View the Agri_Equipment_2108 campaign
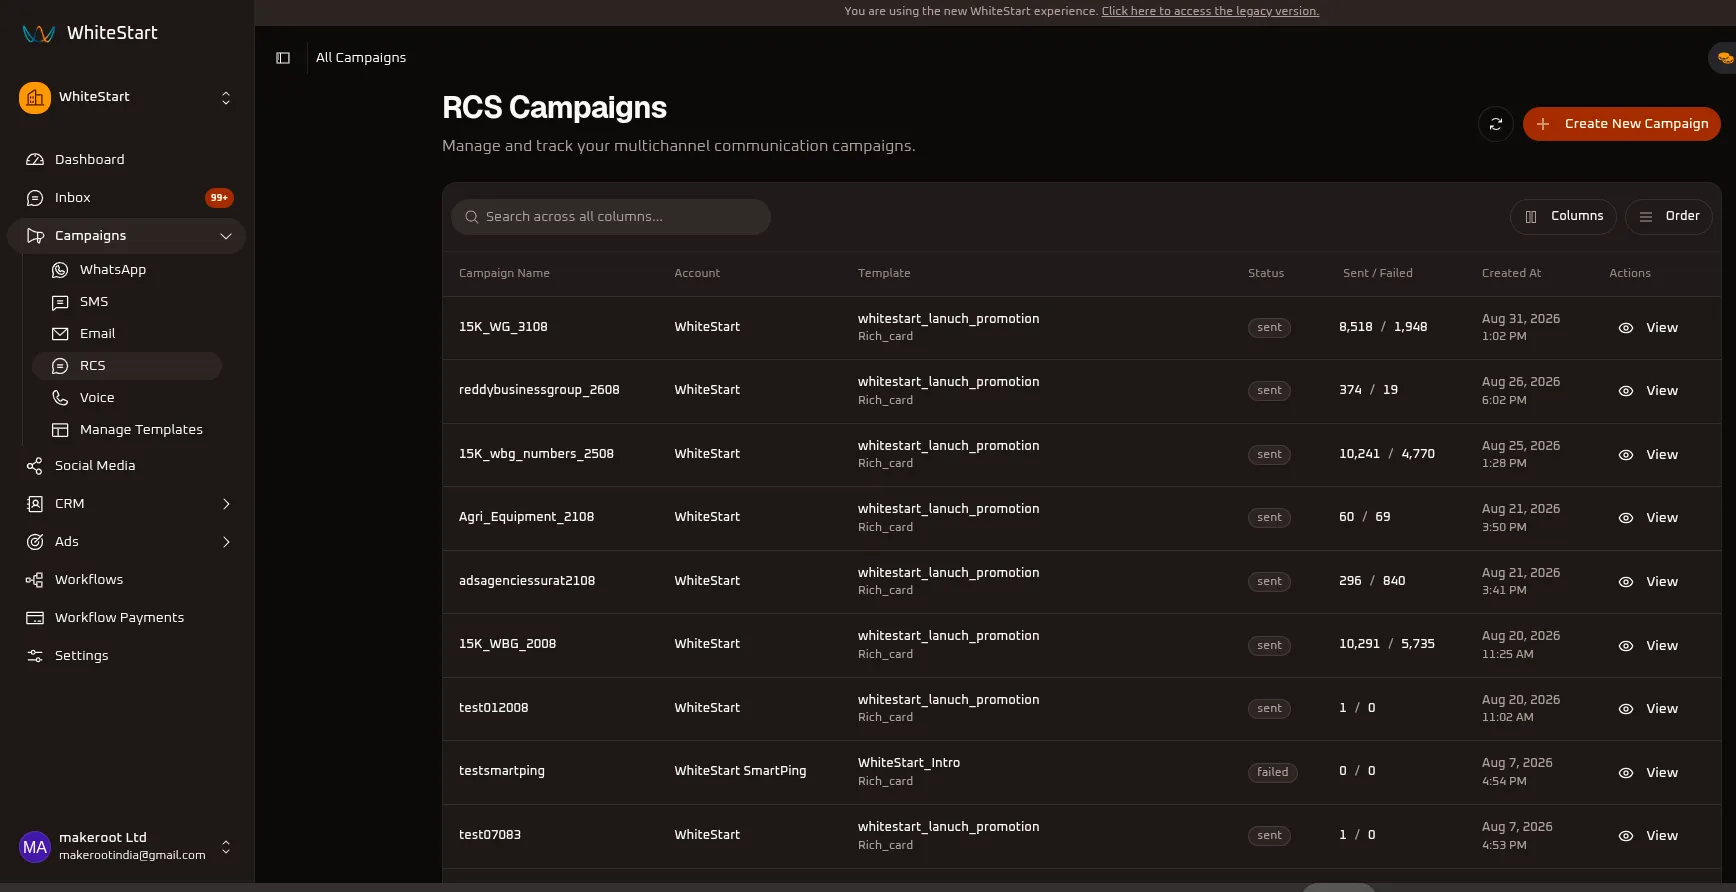 [x=1648, y=518]
